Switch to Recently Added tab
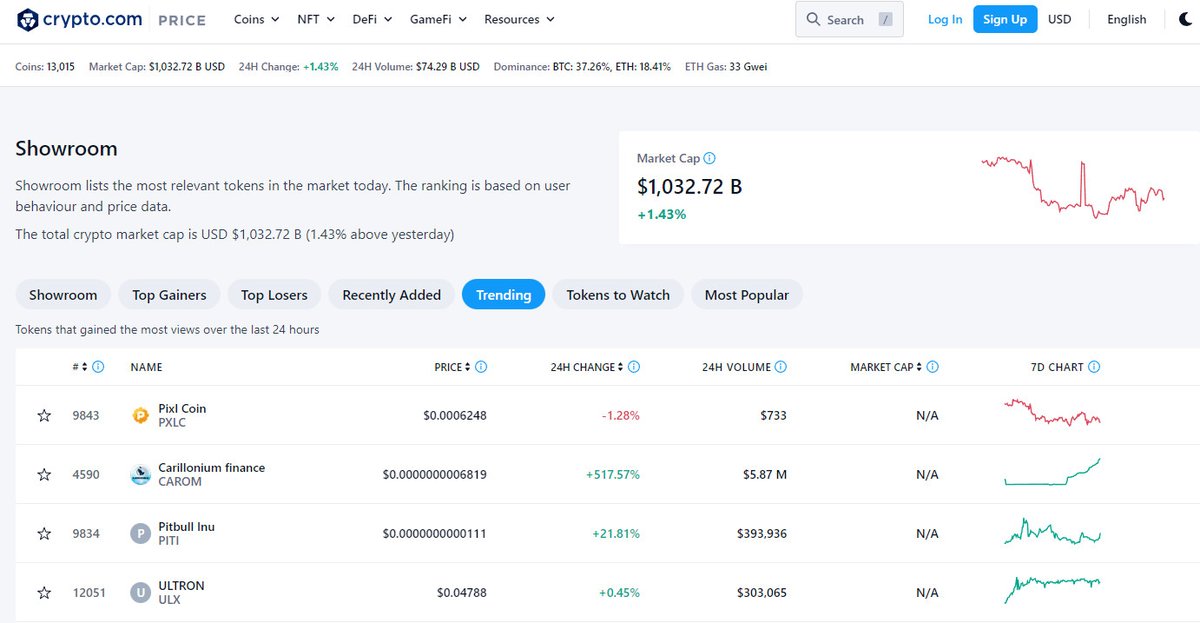1200x623 pixels. (391, 294)
